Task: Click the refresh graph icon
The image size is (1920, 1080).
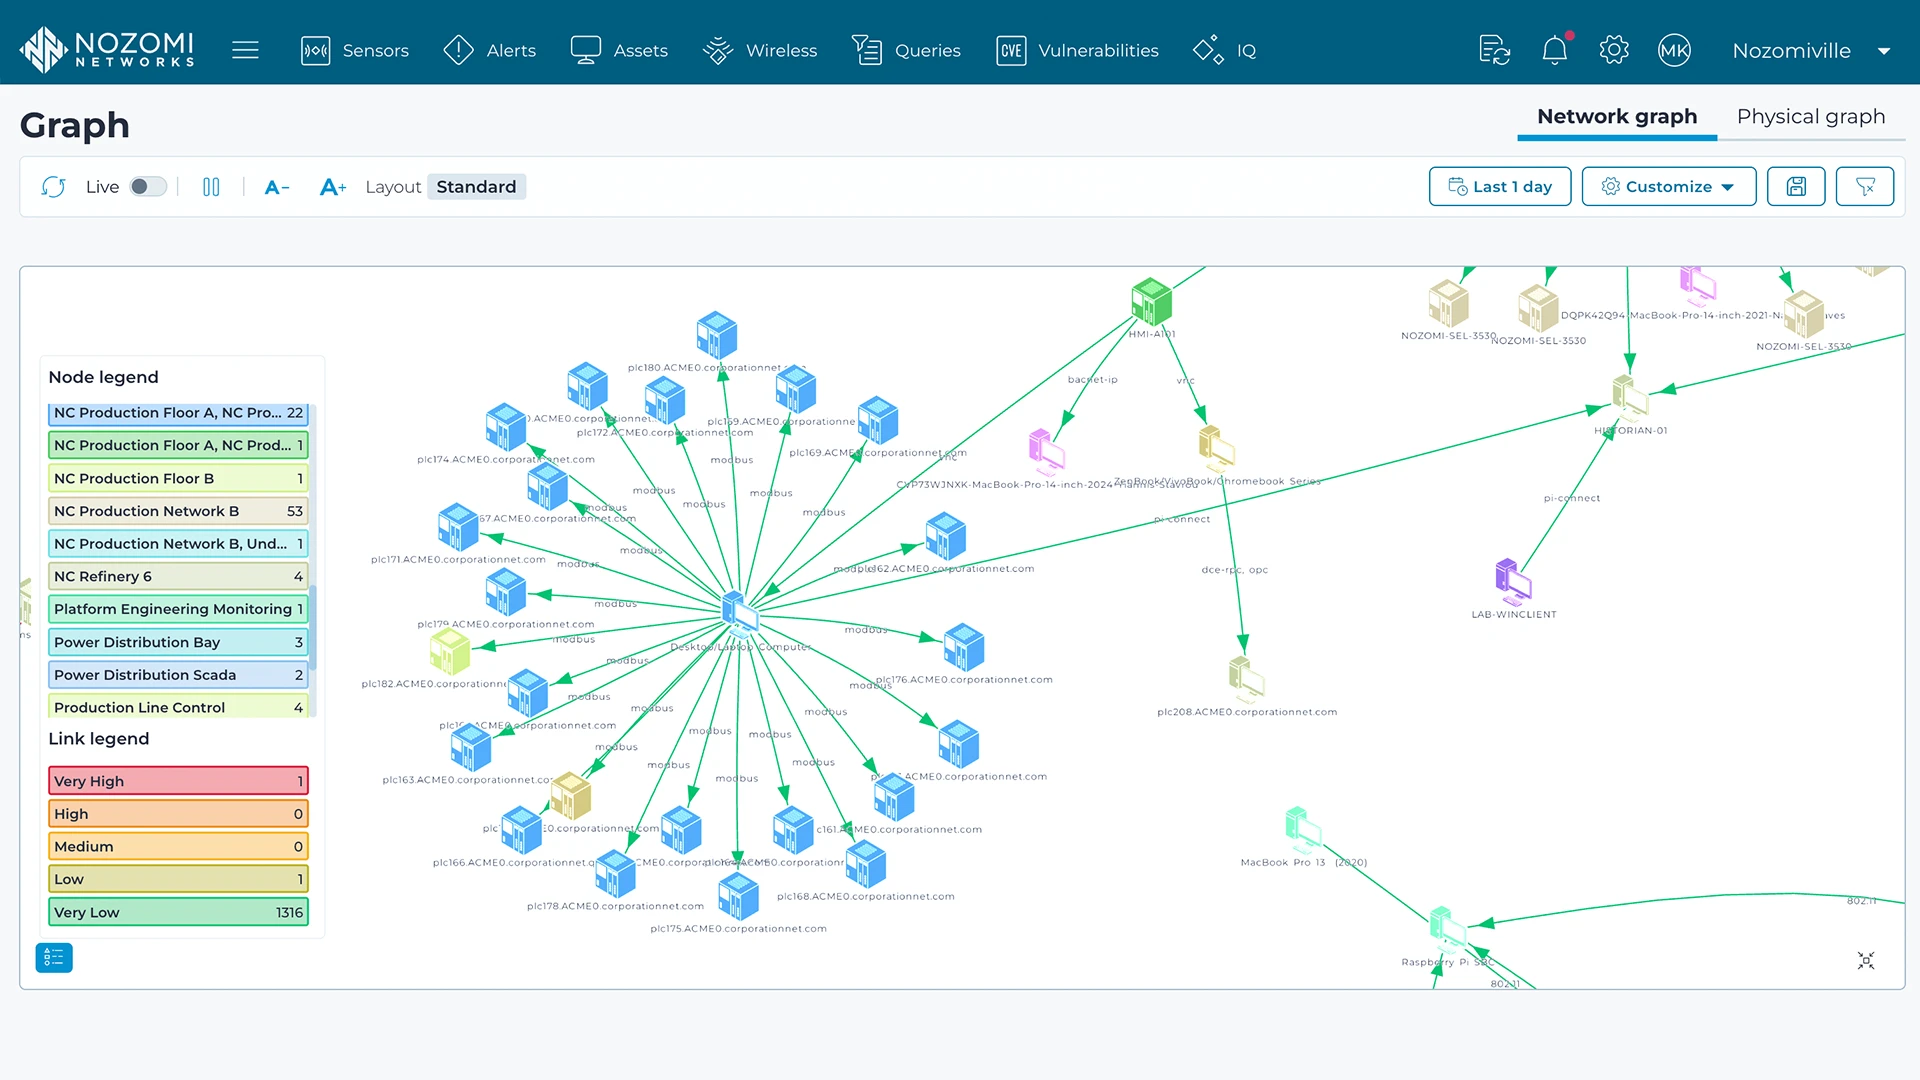Action: [x=53, y=187]
